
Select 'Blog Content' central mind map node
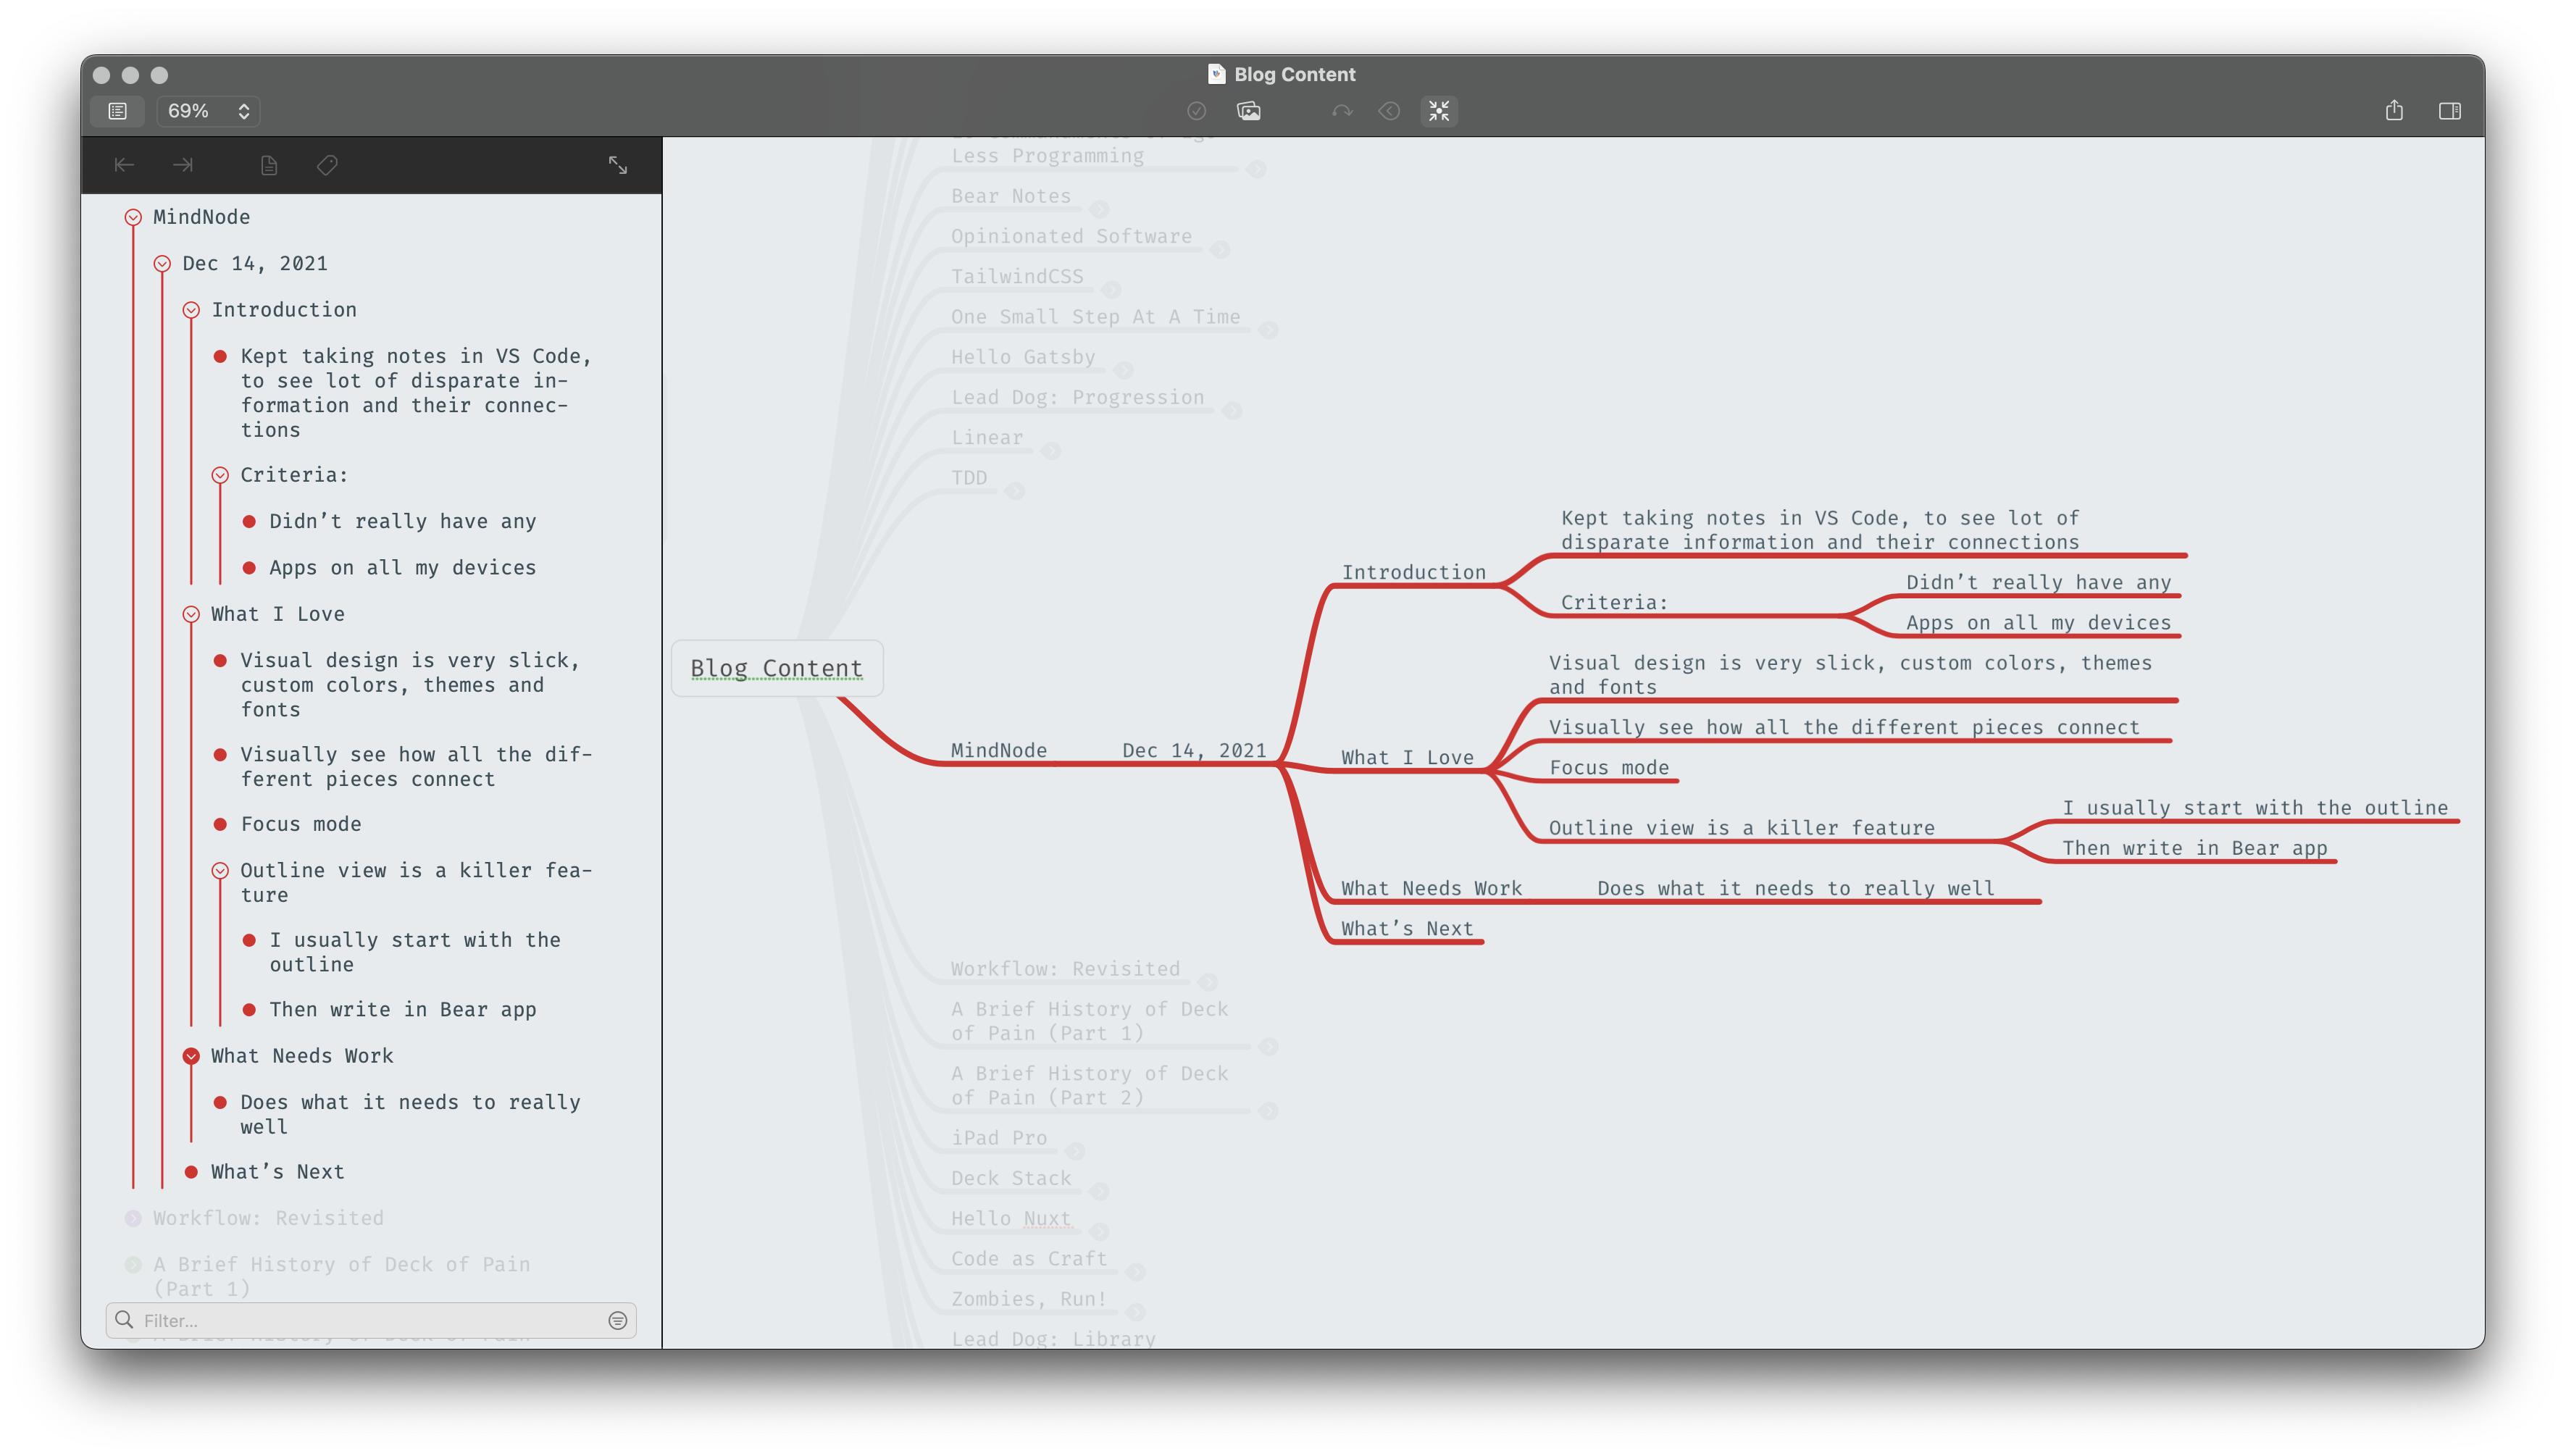click(777, 666)
